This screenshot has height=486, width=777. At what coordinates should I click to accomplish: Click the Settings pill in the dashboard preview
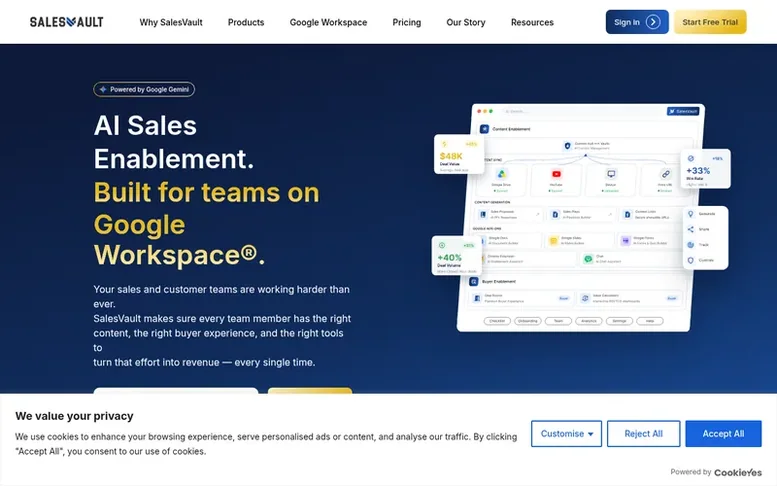619,321
